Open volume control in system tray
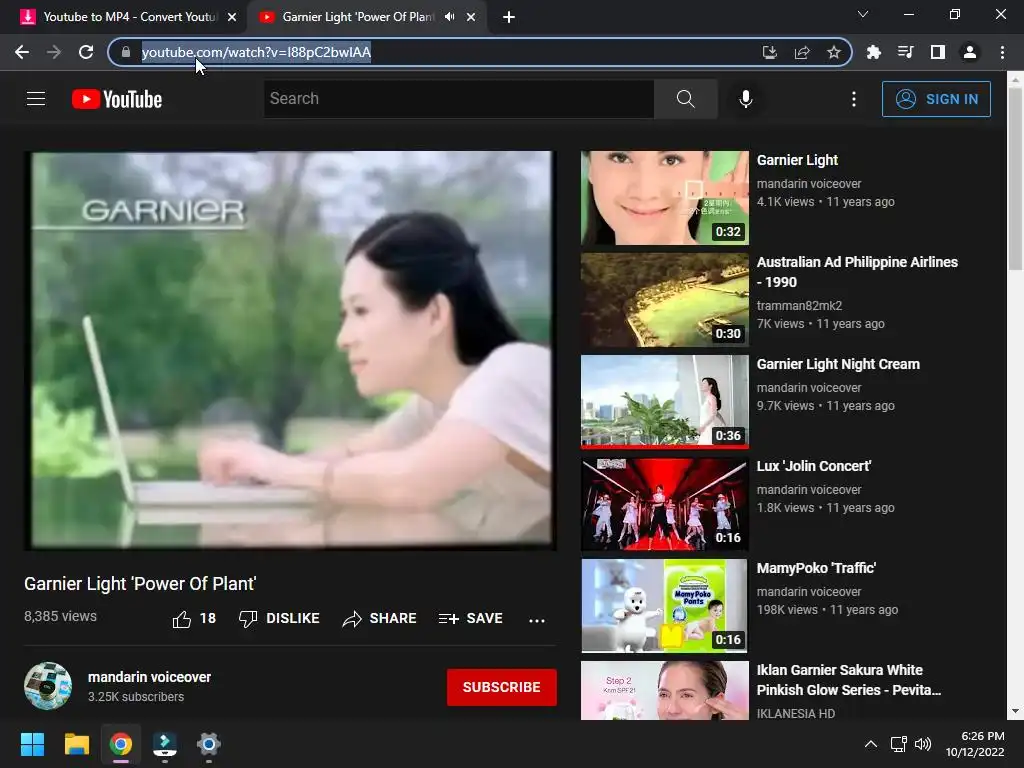1024x768 pixels. (923, 744)
